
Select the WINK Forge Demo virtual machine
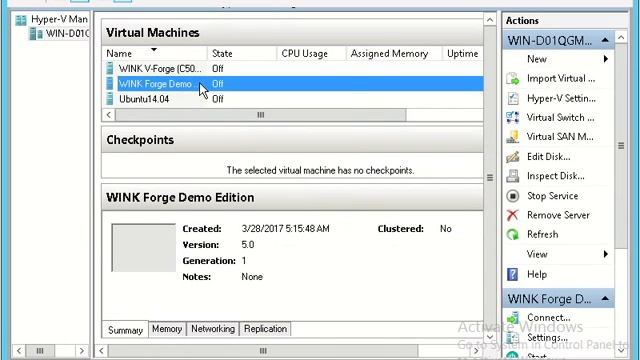click(x=155, y=84)
